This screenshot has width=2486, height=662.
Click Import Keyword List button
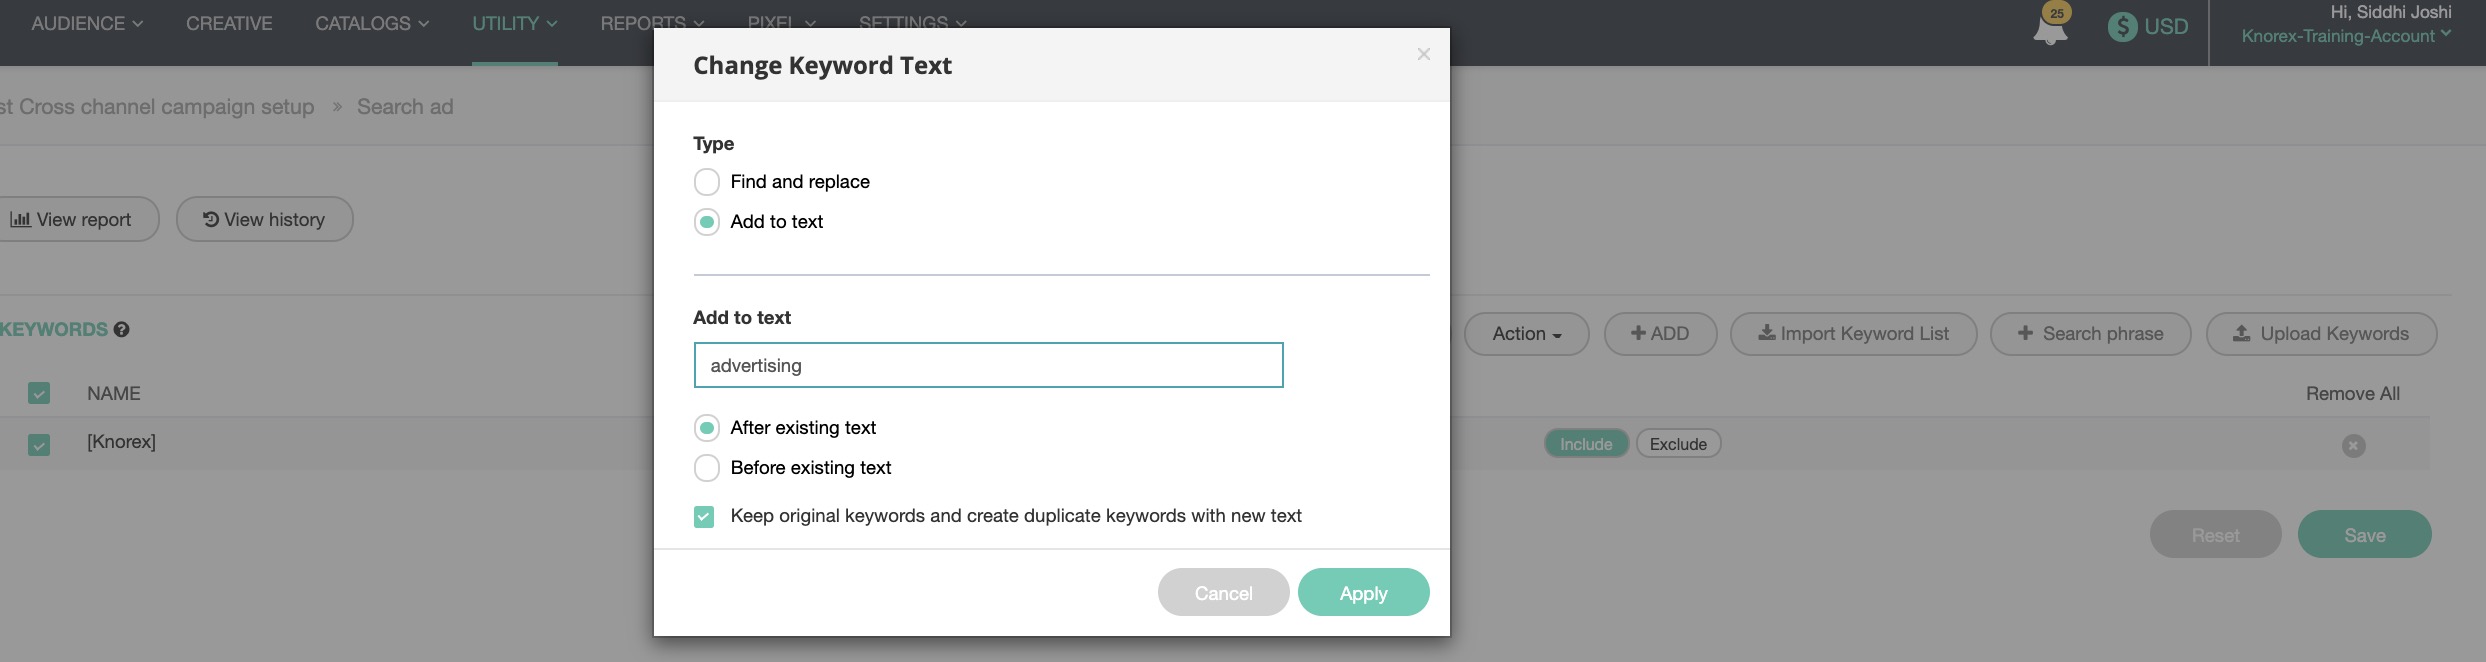click(1853, 334)
